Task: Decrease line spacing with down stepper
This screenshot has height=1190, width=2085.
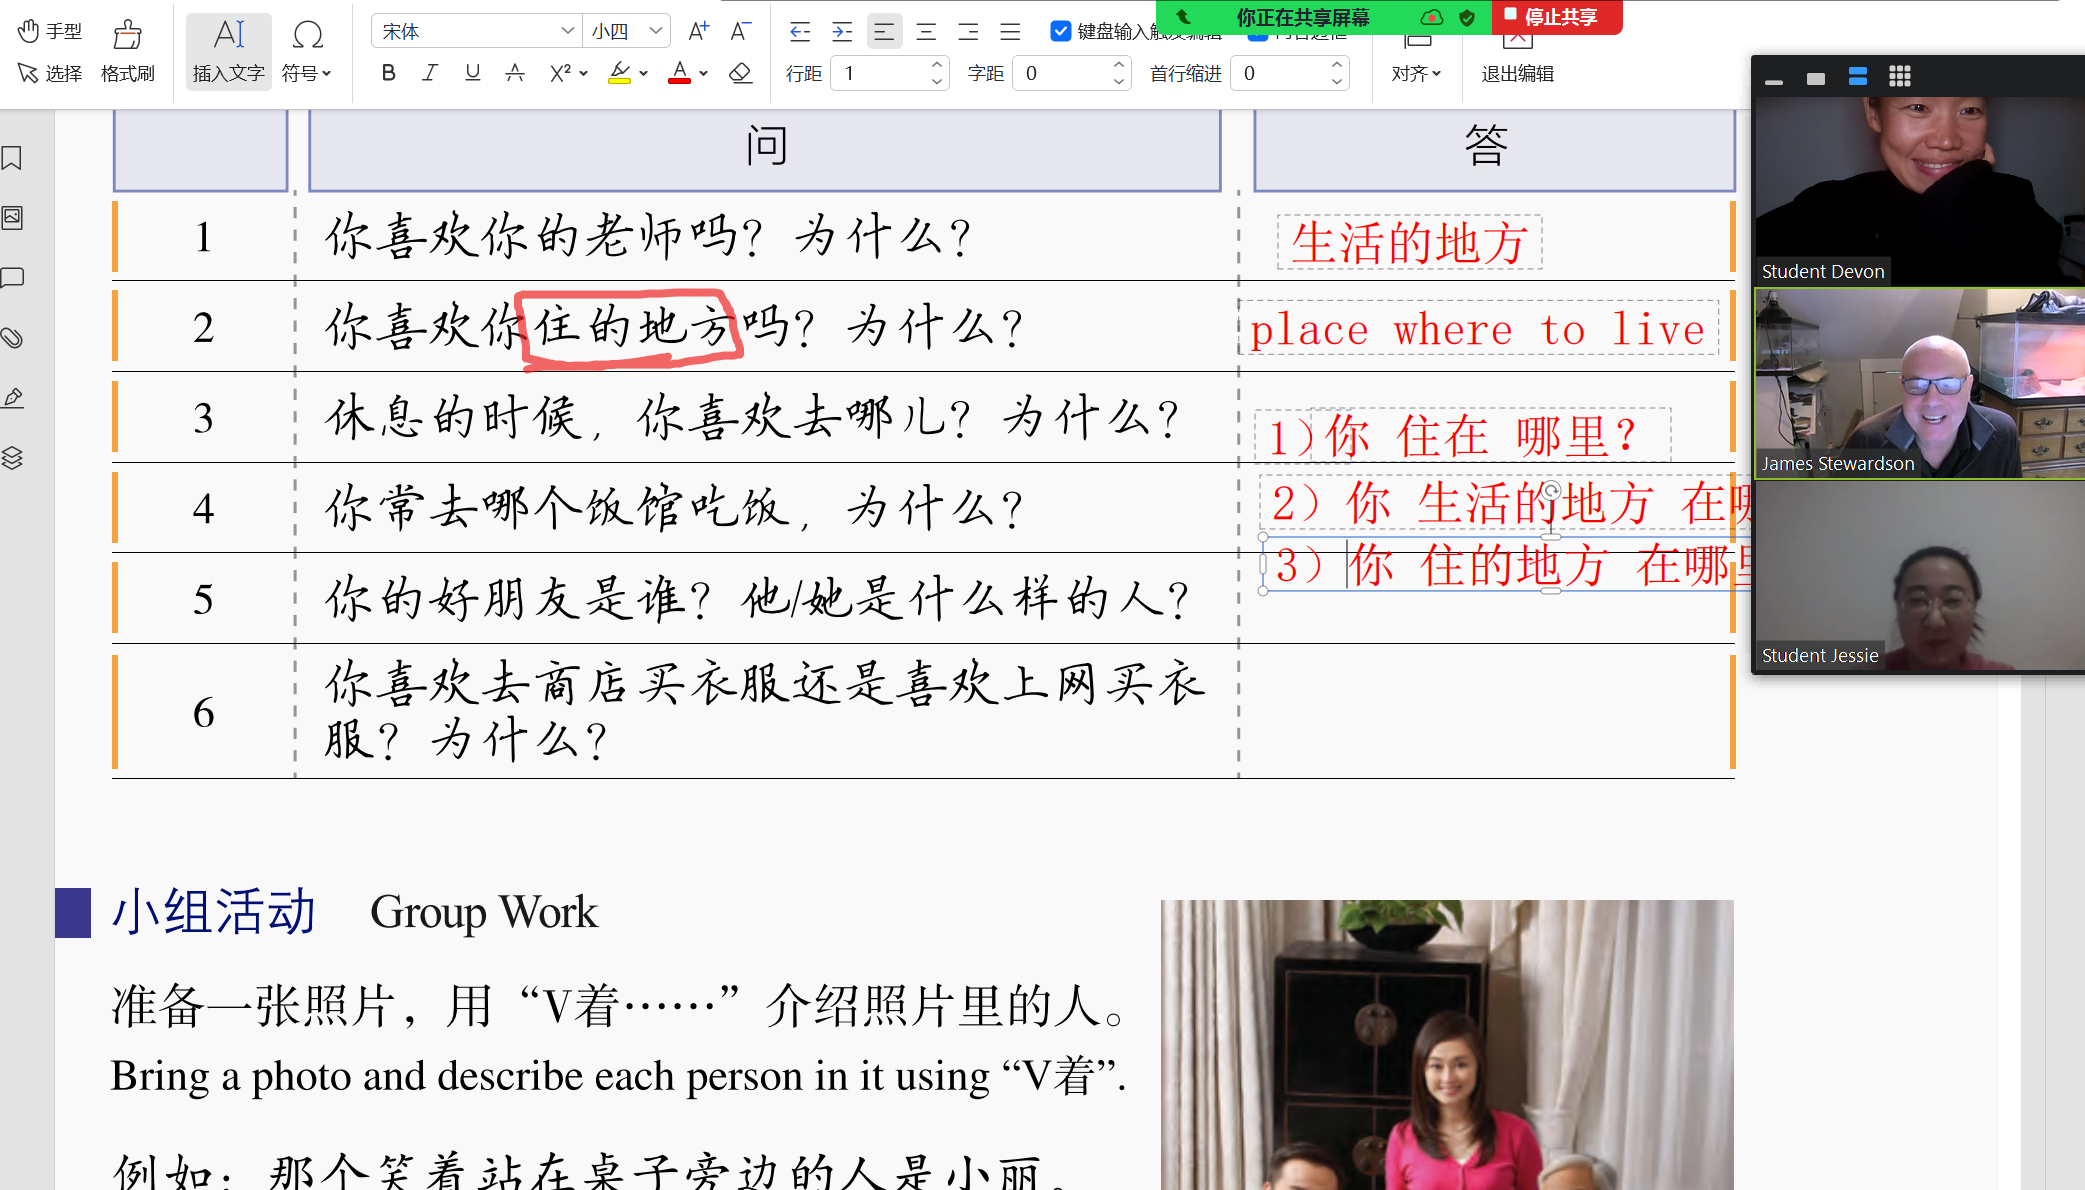Action: pyautogui.click(x=937, y=81)
